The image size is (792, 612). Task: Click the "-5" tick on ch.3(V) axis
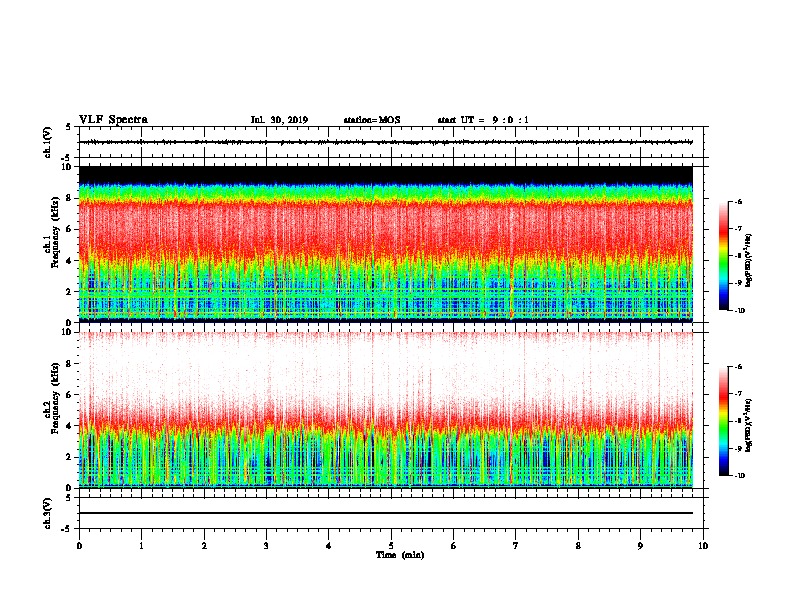[x=67, y=529]
